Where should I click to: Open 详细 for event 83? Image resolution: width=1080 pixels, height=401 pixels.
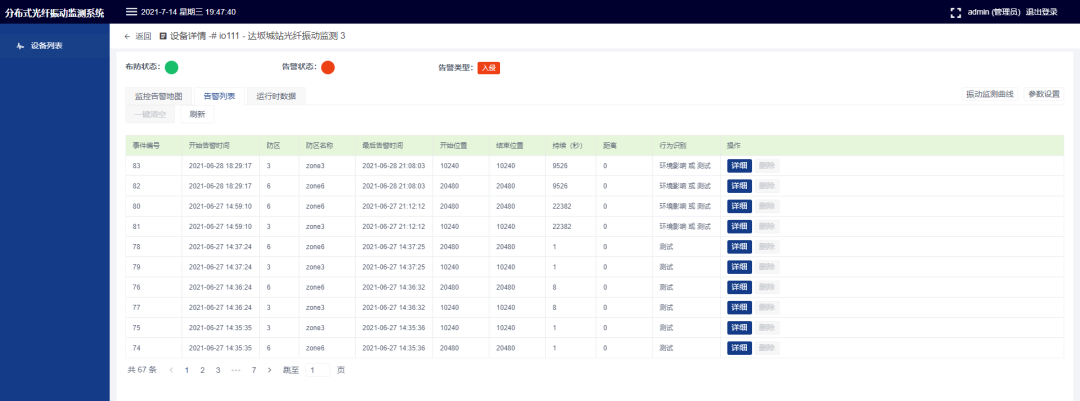pos(739,165)
